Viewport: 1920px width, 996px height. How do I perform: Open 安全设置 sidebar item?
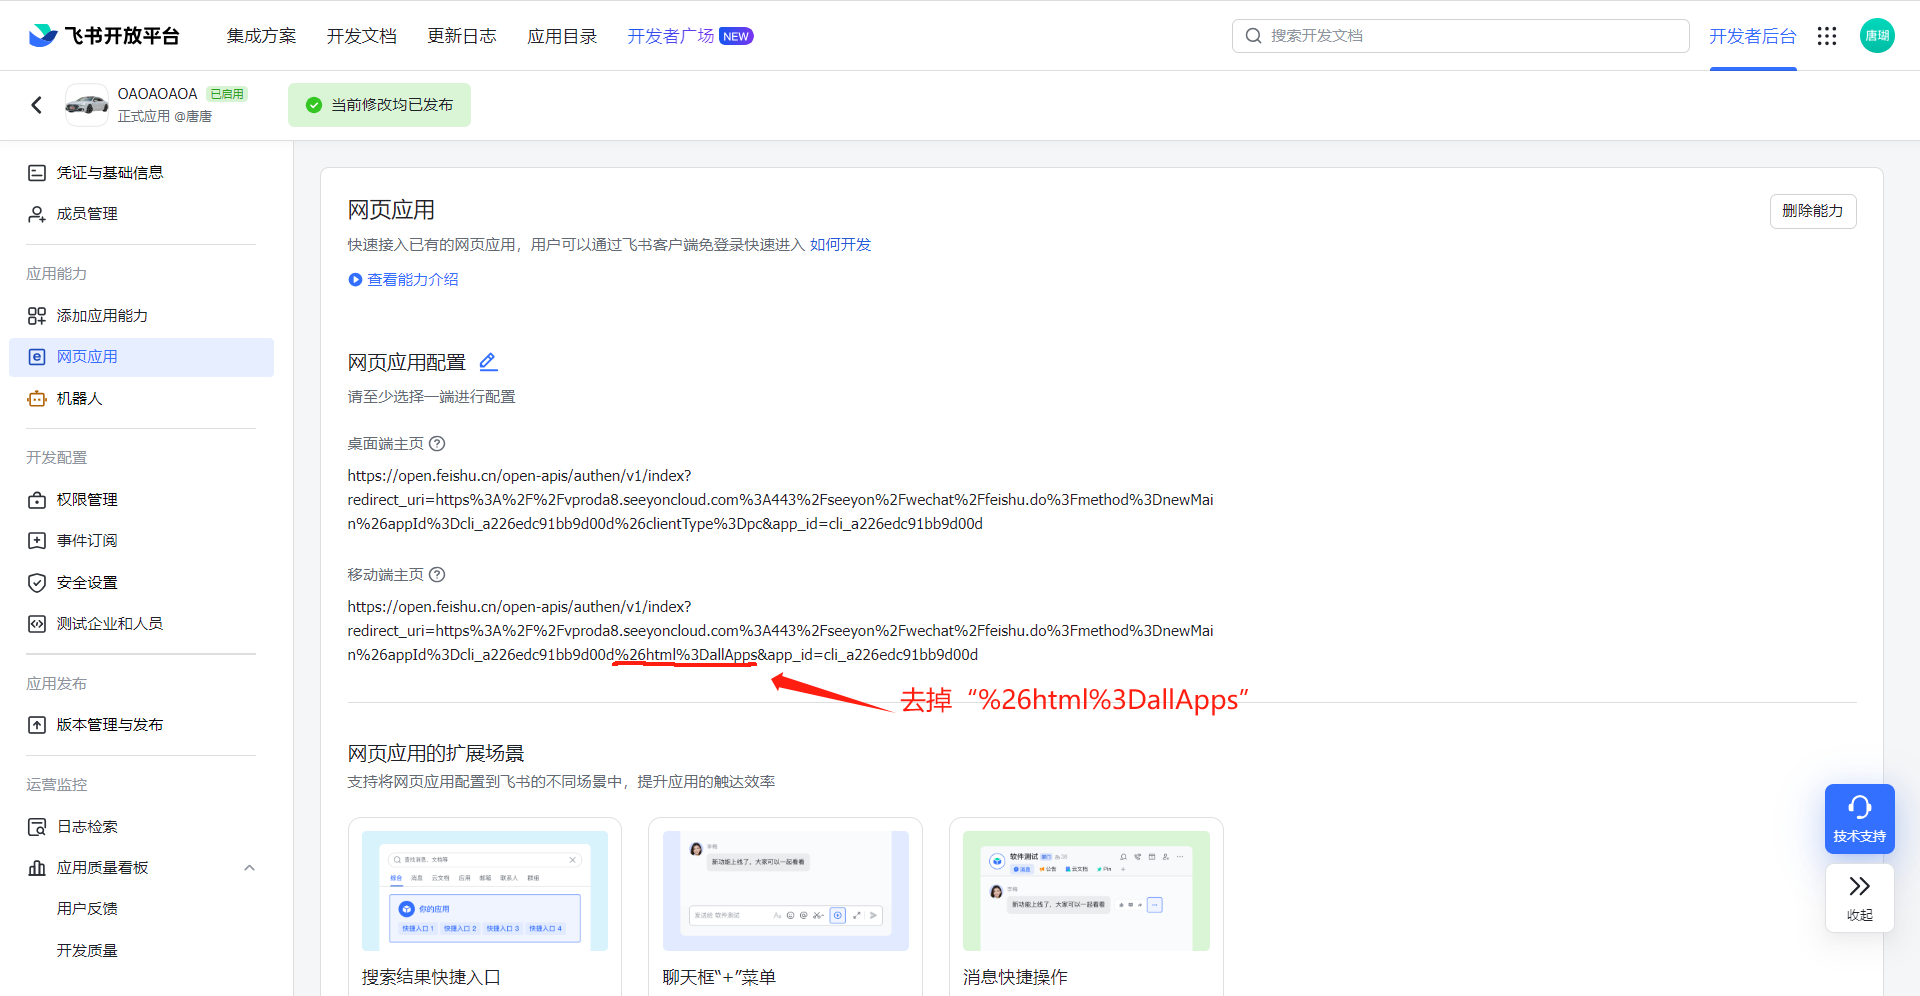141,583
